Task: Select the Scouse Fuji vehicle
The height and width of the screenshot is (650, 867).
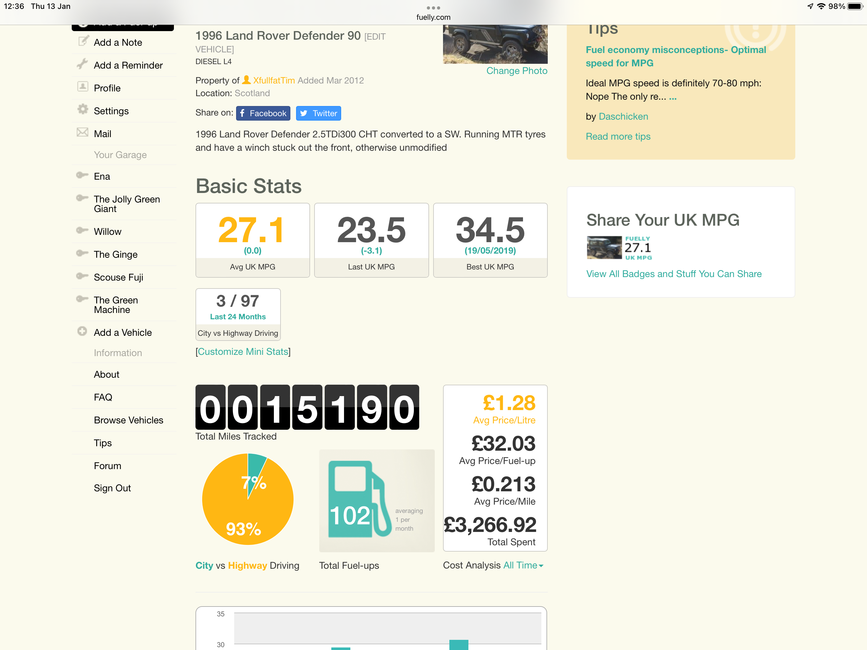Action: pos(118,277)
